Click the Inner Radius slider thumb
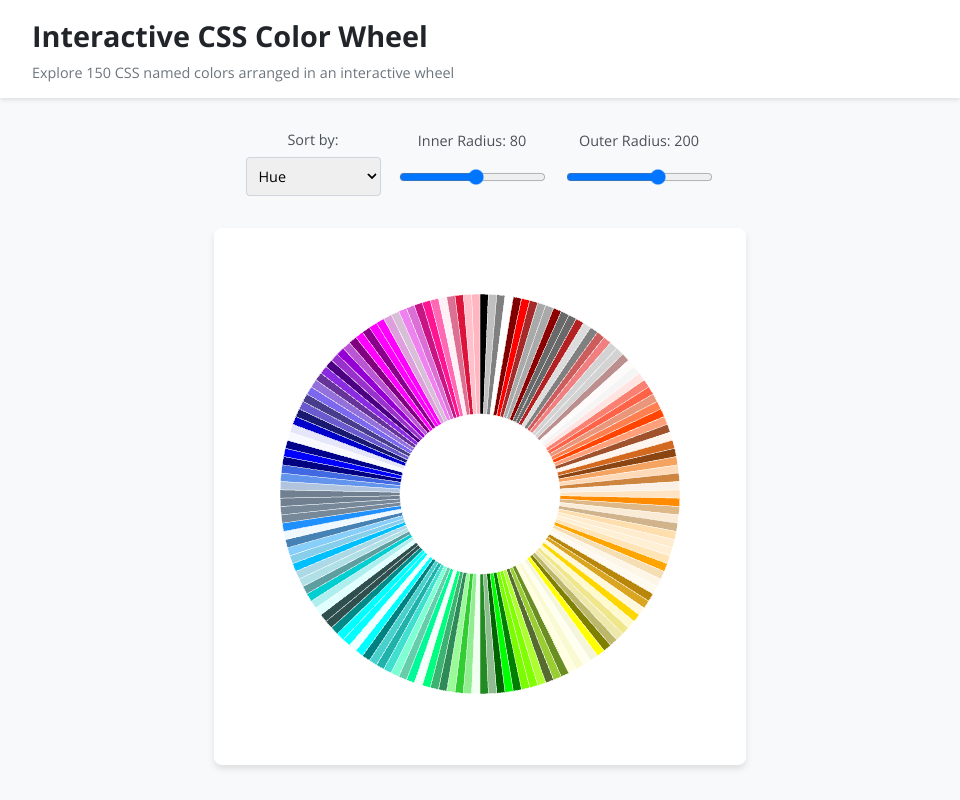The width and height of the screenshot is (960, 800). click(476, 177)
